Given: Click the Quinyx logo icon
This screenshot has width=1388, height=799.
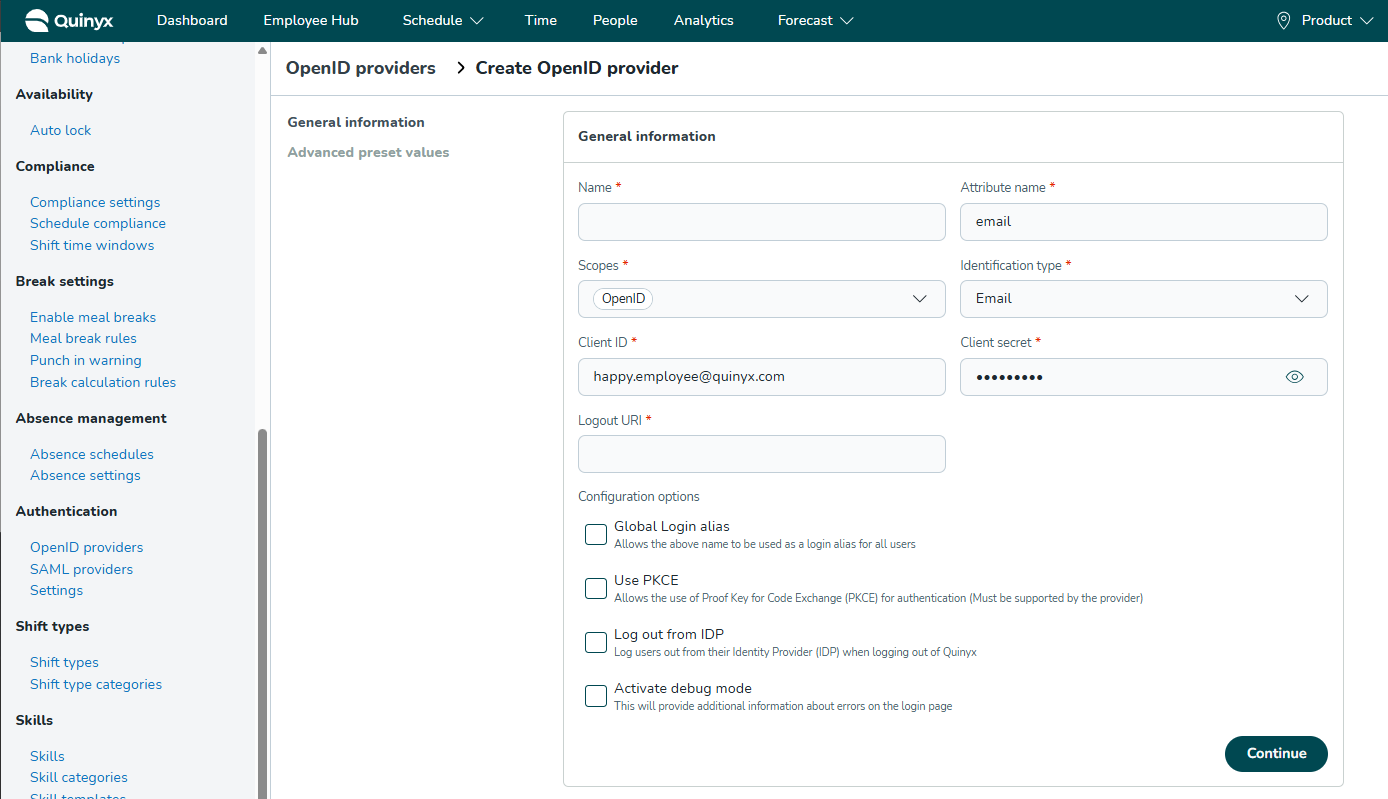Looking at the screenshot, I should click(37, 20).
